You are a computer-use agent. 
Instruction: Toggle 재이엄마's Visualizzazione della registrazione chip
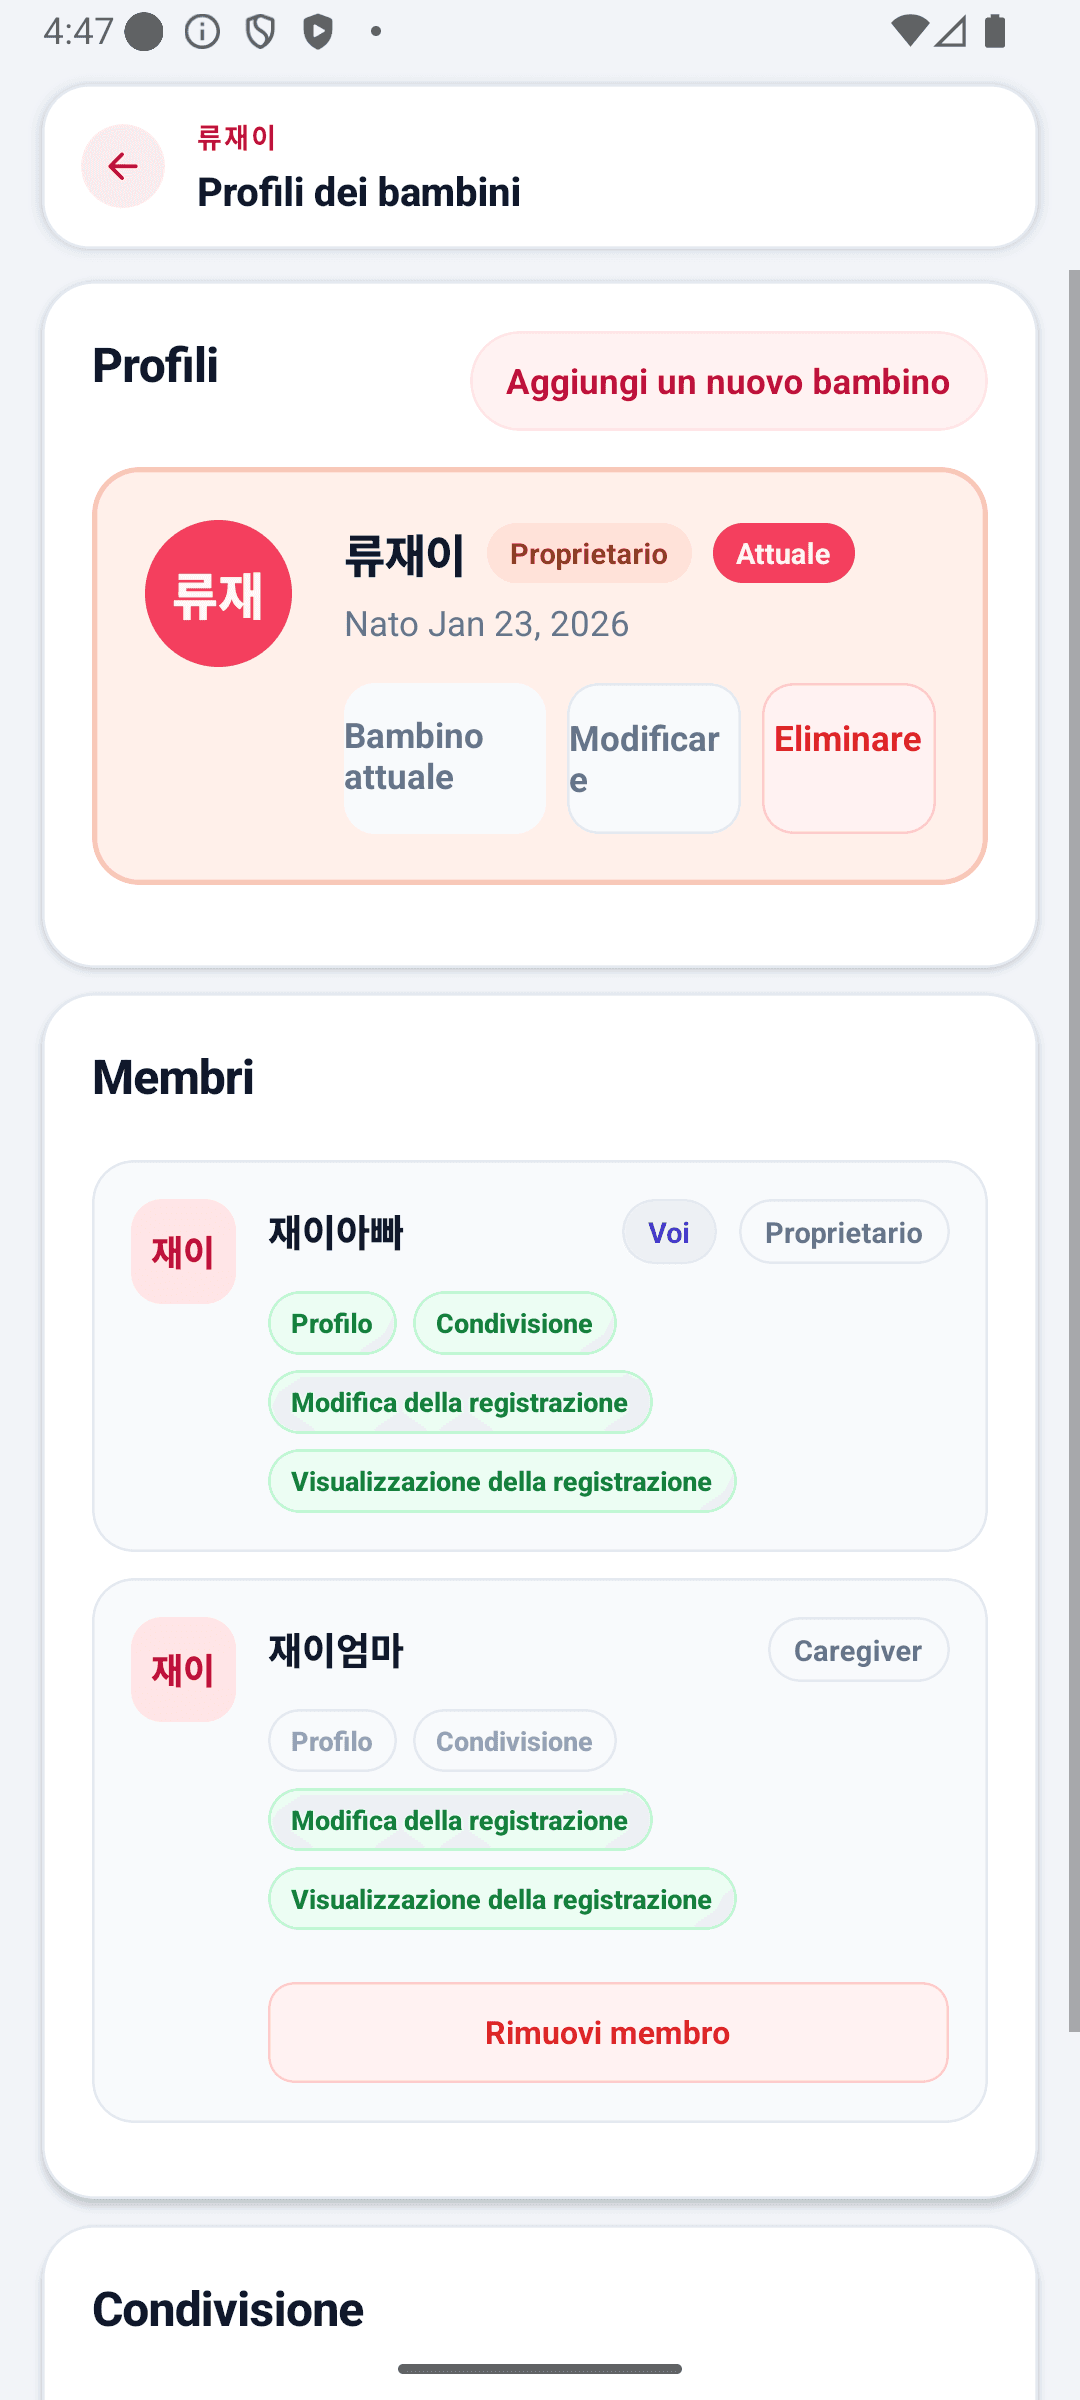502,1899
